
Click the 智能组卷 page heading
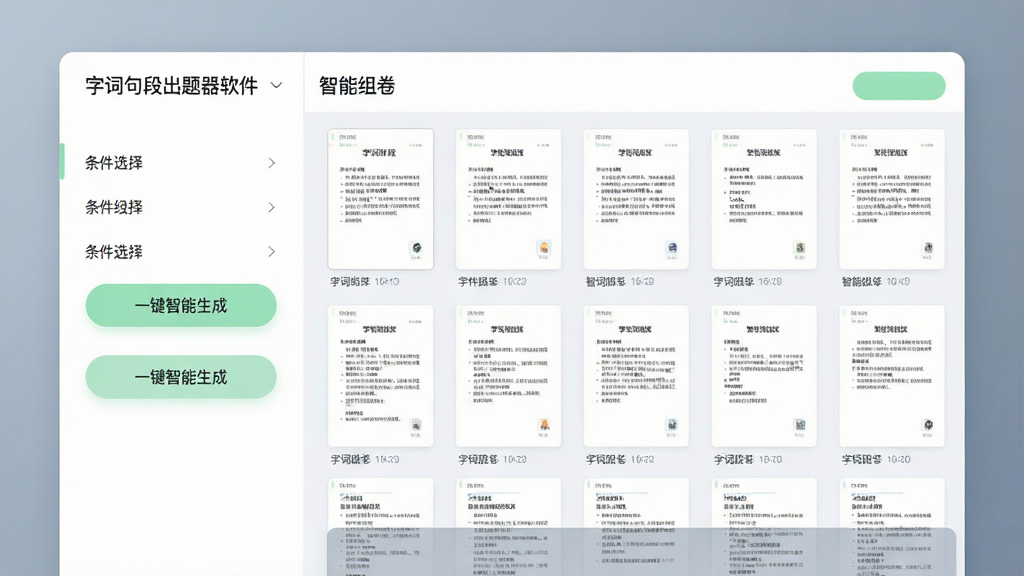pos(357,86)
